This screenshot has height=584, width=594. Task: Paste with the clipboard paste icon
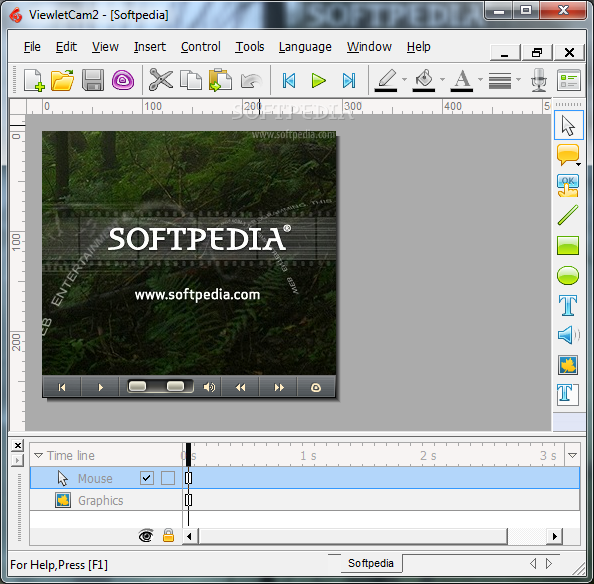click(220, 80)
